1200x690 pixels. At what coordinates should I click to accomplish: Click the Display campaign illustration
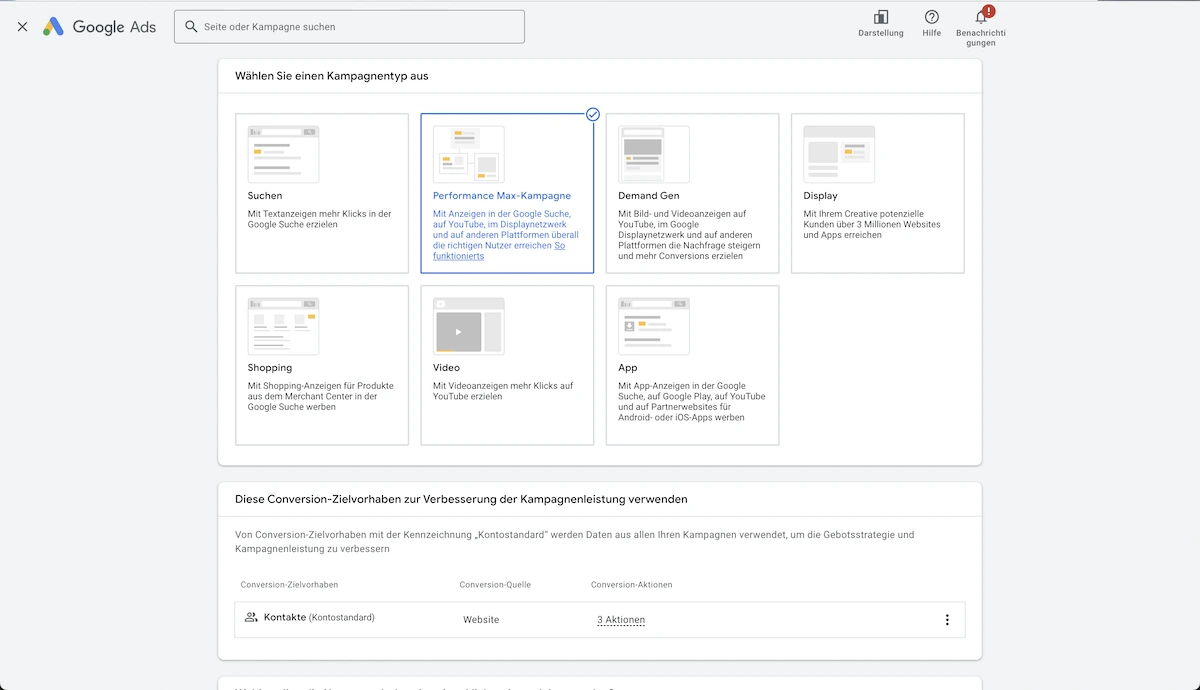839,154
